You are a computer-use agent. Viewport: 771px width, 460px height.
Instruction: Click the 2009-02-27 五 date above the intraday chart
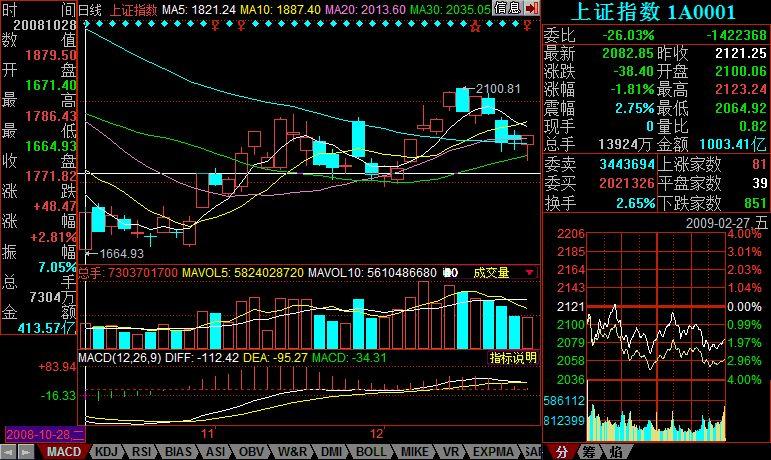[x=726, y=223]
